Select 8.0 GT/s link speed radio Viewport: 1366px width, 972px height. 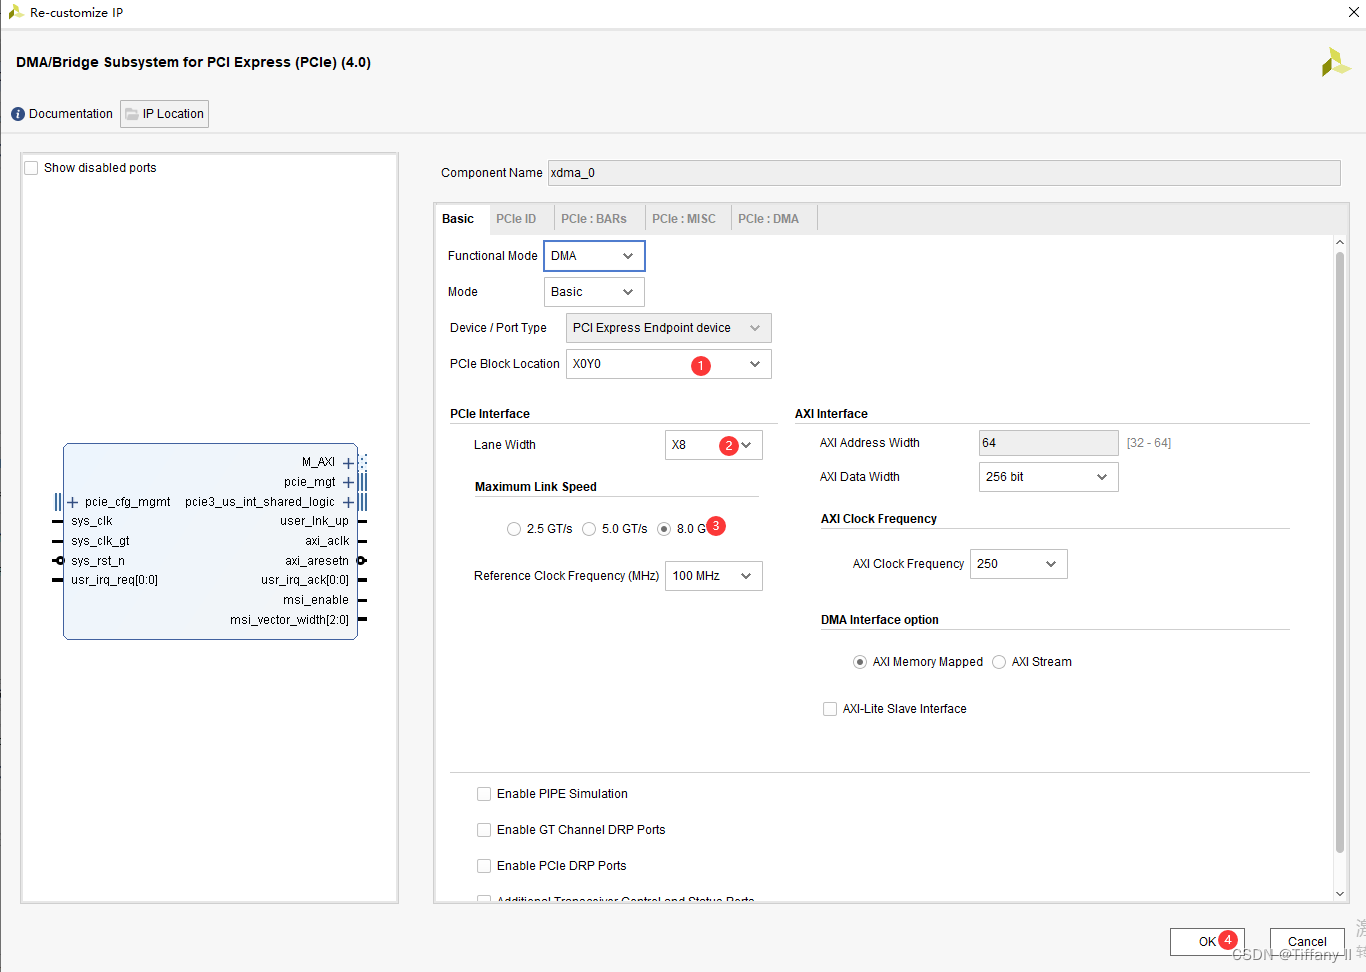tap(664, 529)
